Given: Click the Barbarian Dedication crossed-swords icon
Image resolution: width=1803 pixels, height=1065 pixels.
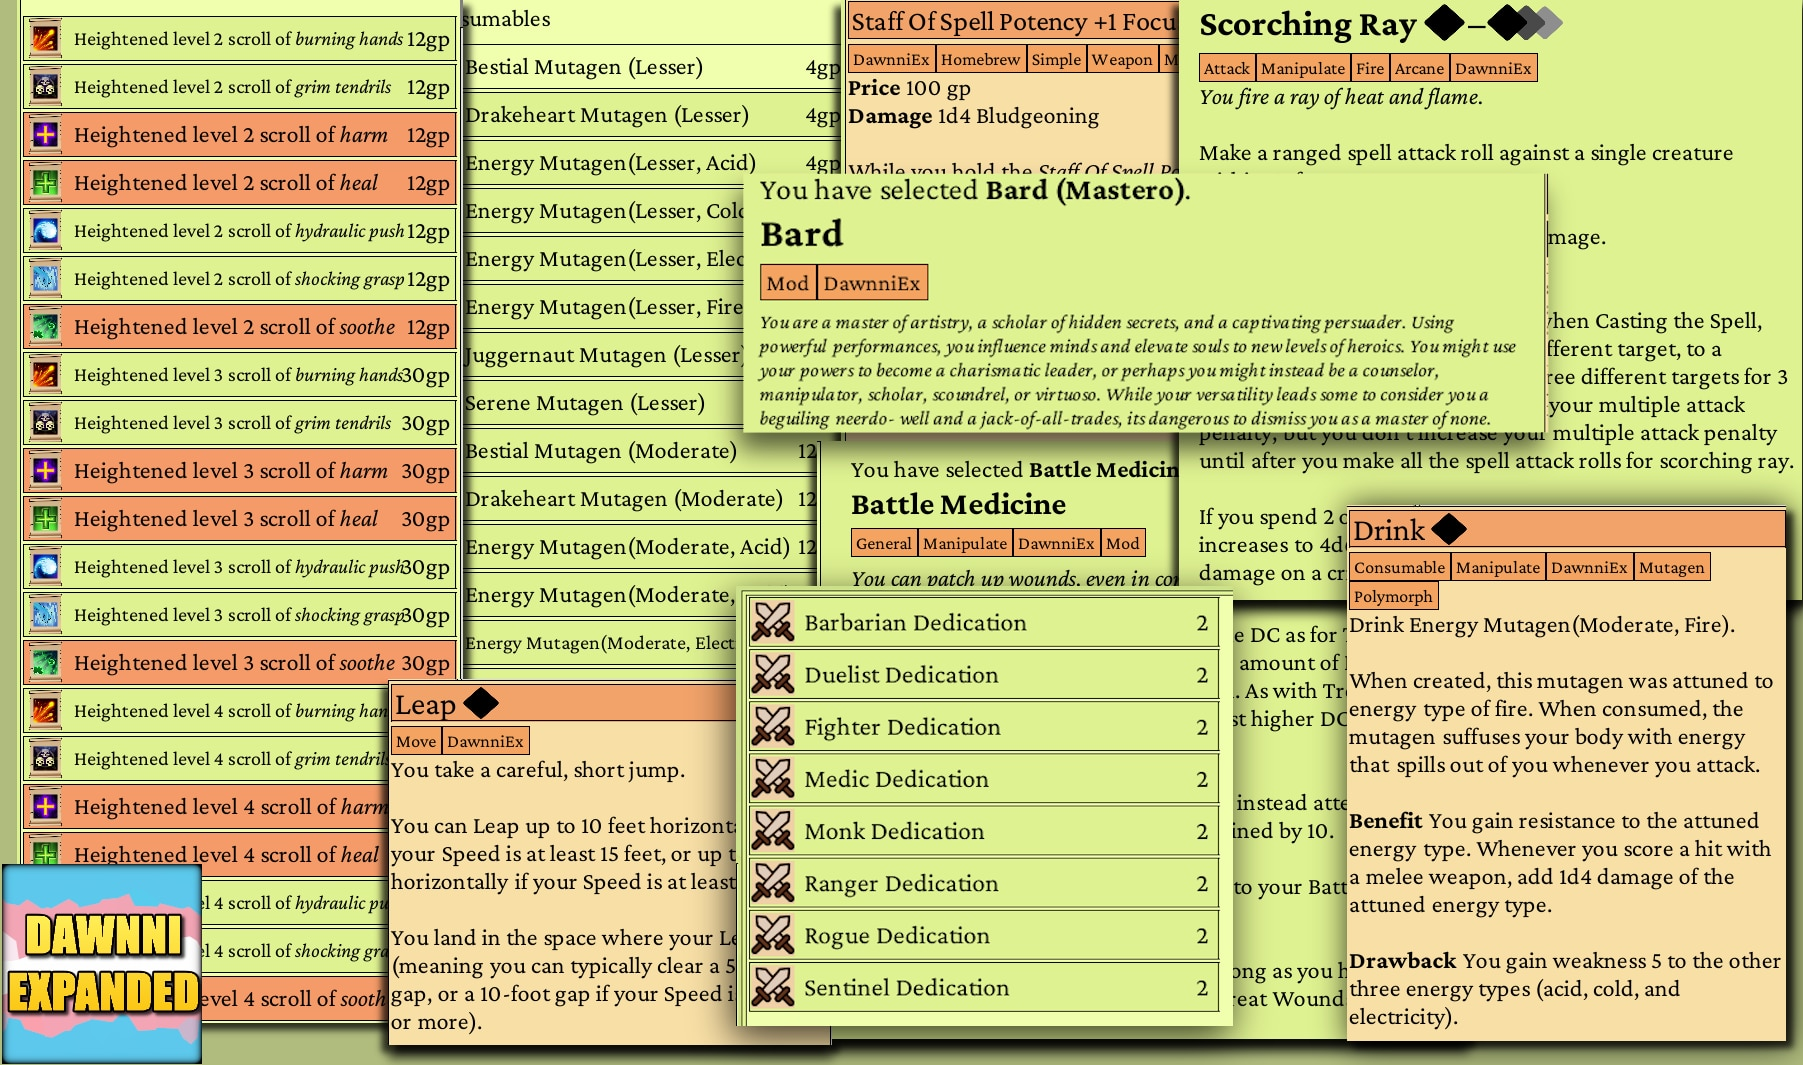Looking at the screenshot, I should coord(772,622).
